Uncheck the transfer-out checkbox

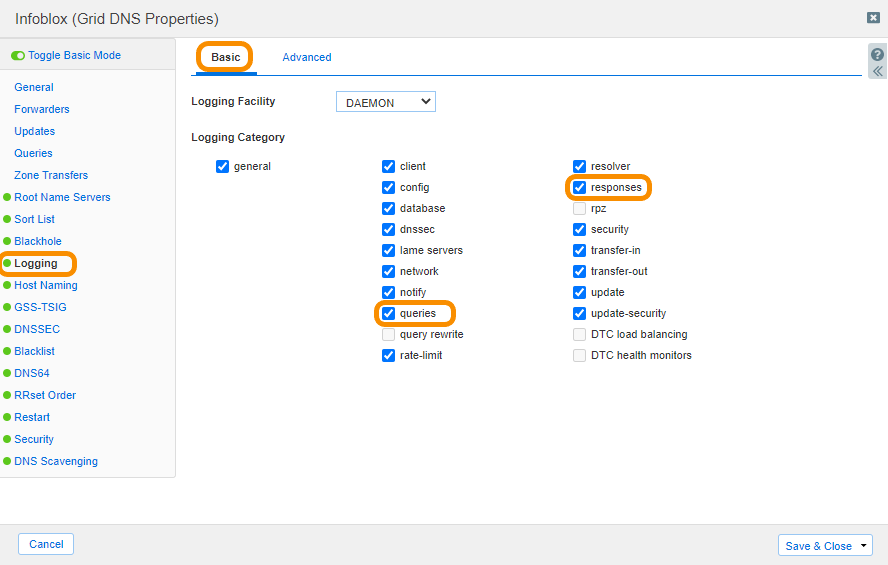click(x=579, y=271)
